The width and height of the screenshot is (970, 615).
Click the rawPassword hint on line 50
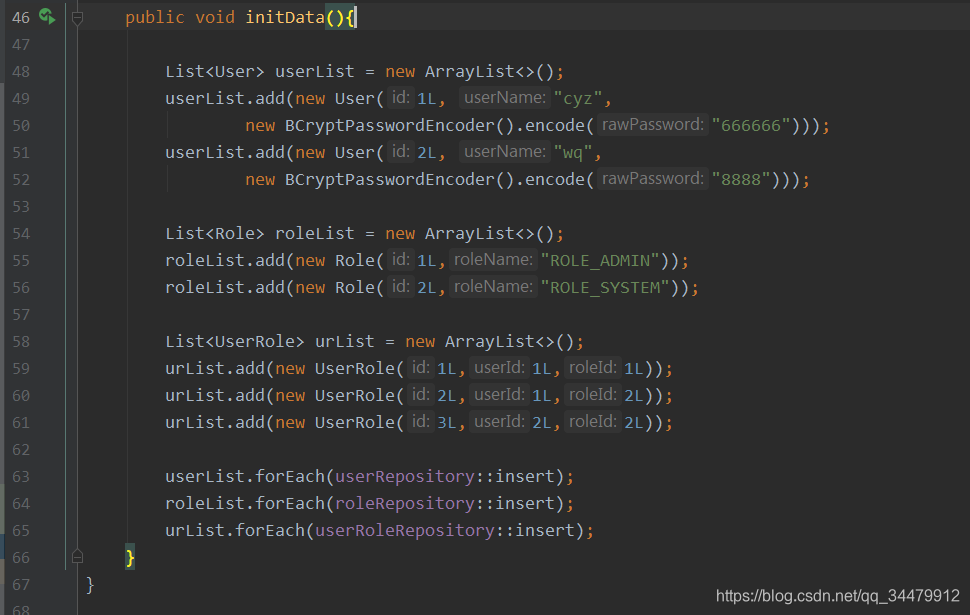click(653, 125)
